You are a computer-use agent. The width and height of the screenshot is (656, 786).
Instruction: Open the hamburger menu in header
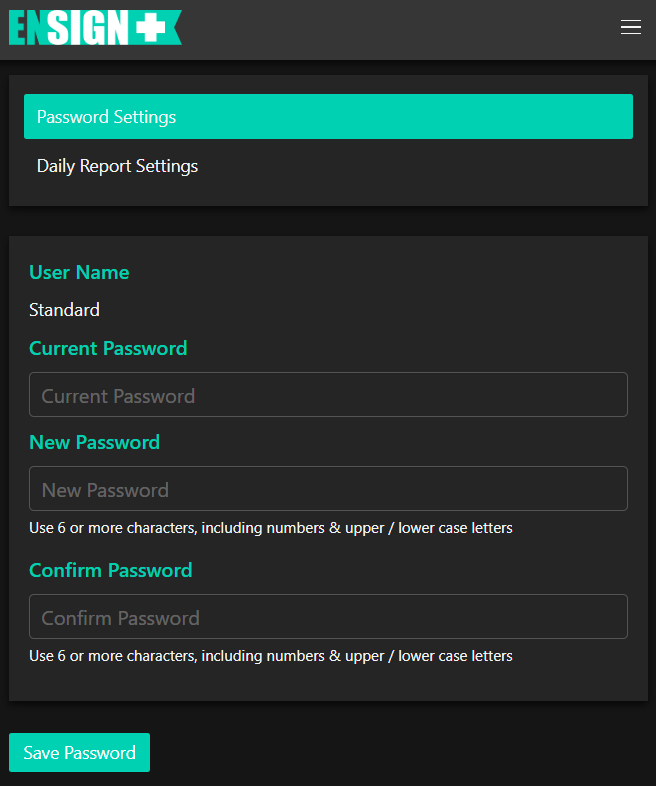point(630,28)
